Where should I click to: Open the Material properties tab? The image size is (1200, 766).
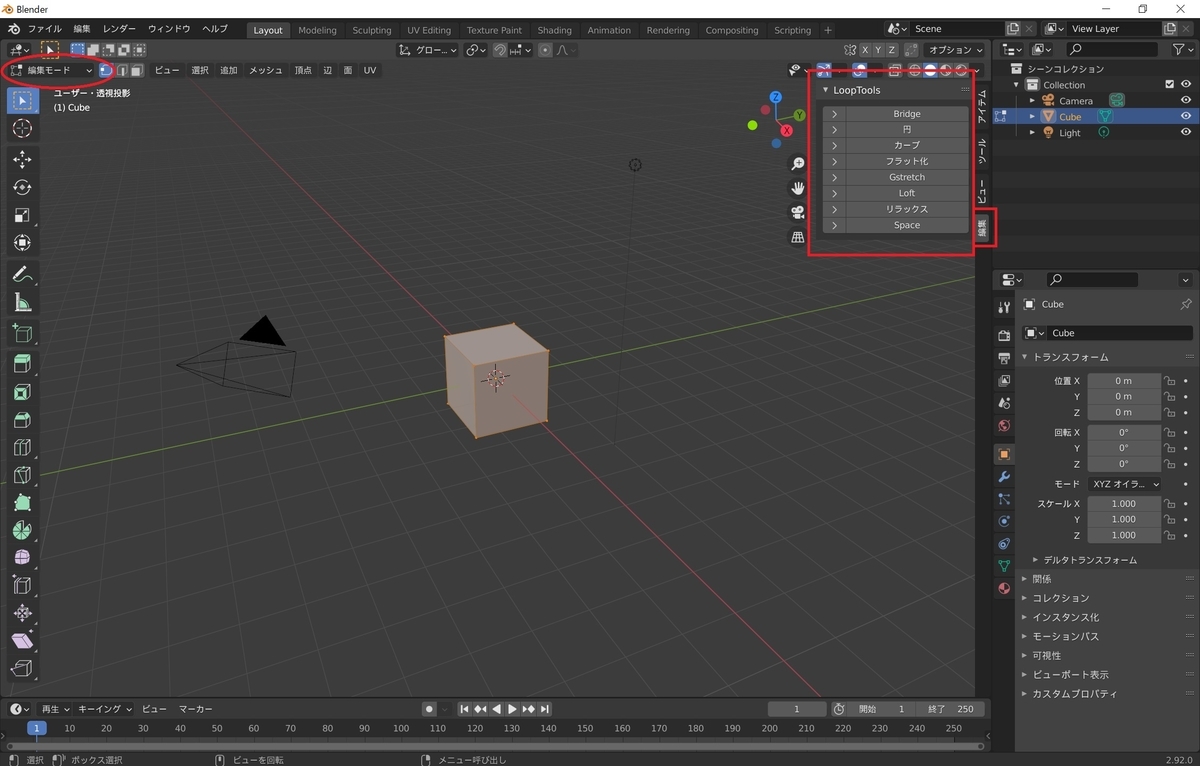tap(1004, 589)
